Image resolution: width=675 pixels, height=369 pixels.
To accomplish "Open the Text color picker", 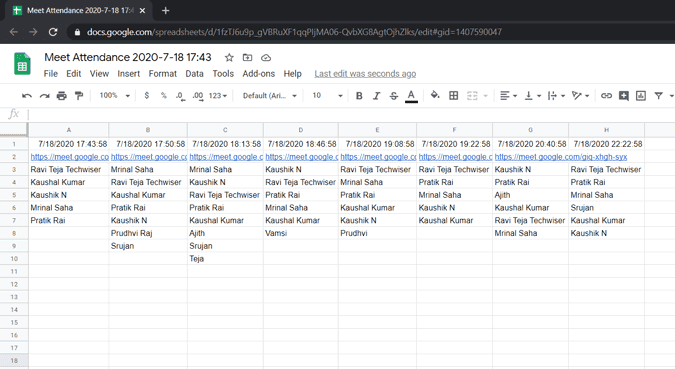I will tap(411, 96).
